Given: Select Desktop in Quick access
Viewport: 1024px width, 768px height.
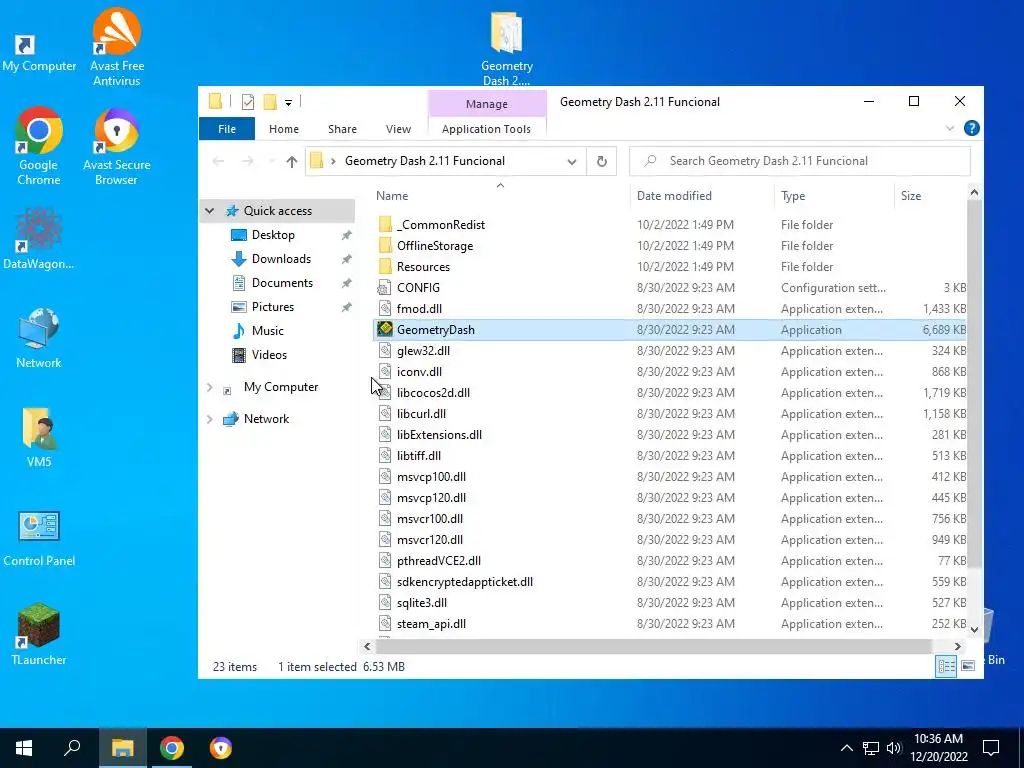Looking at the screenshot, I should coord(273,235).
